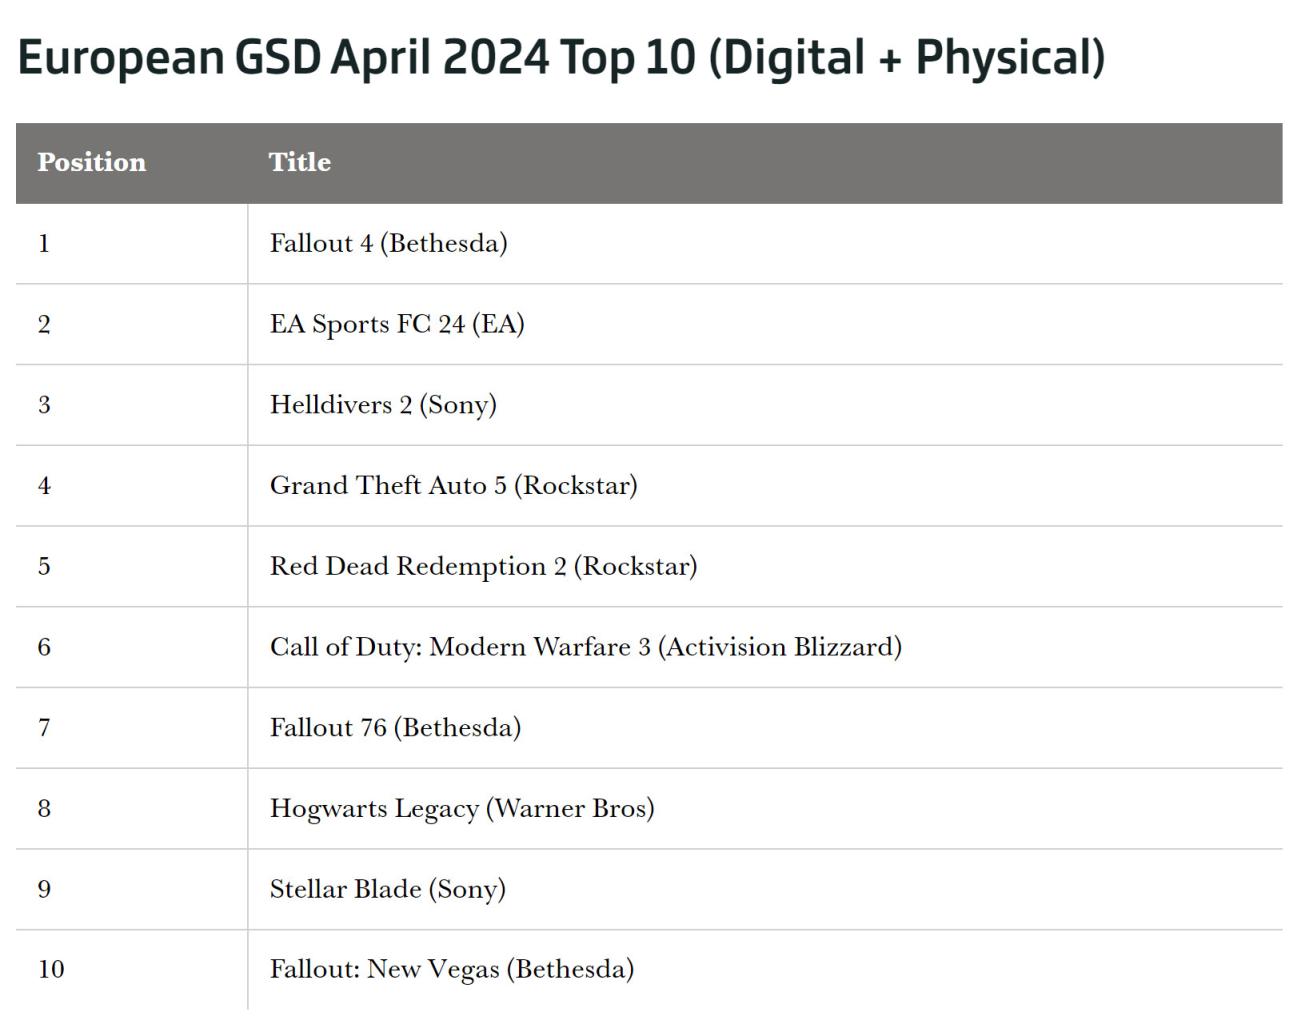Select position number 8 cell
Image resolution: width=1313 pixels, height=1016 pixels.
44,808
